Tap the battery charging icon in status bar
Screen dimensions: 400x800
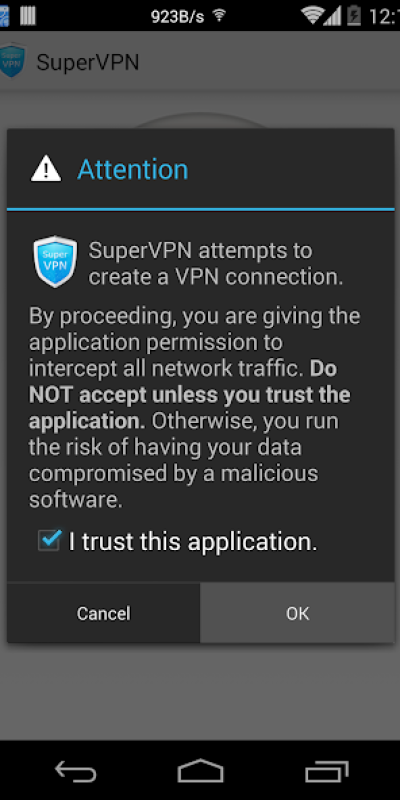point(354,16)
